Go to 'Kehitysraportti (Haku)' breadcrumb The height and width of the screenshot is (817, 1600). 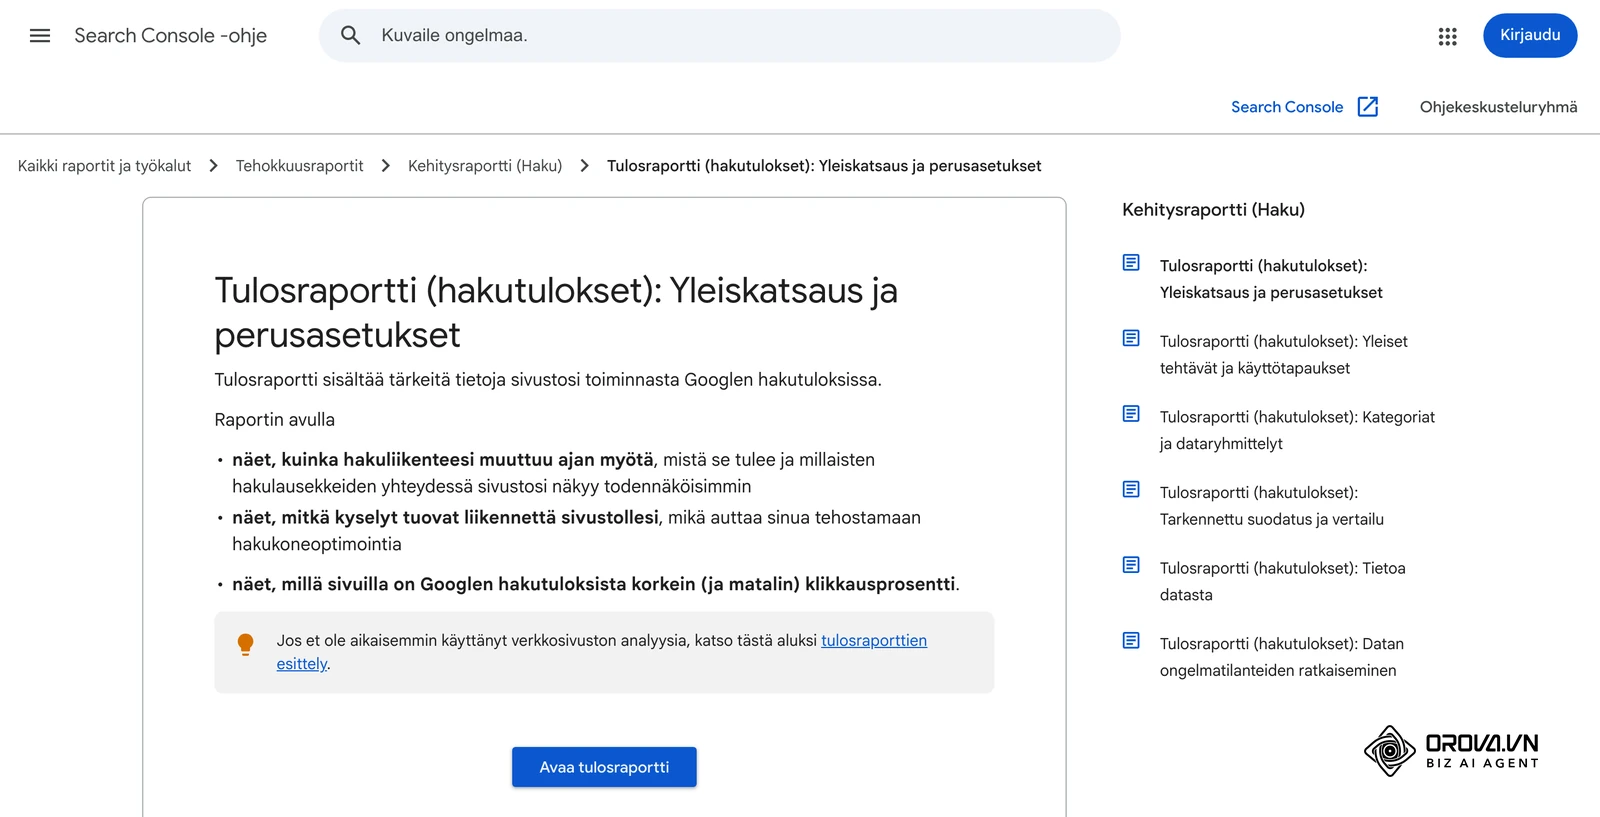pos(485,166)
